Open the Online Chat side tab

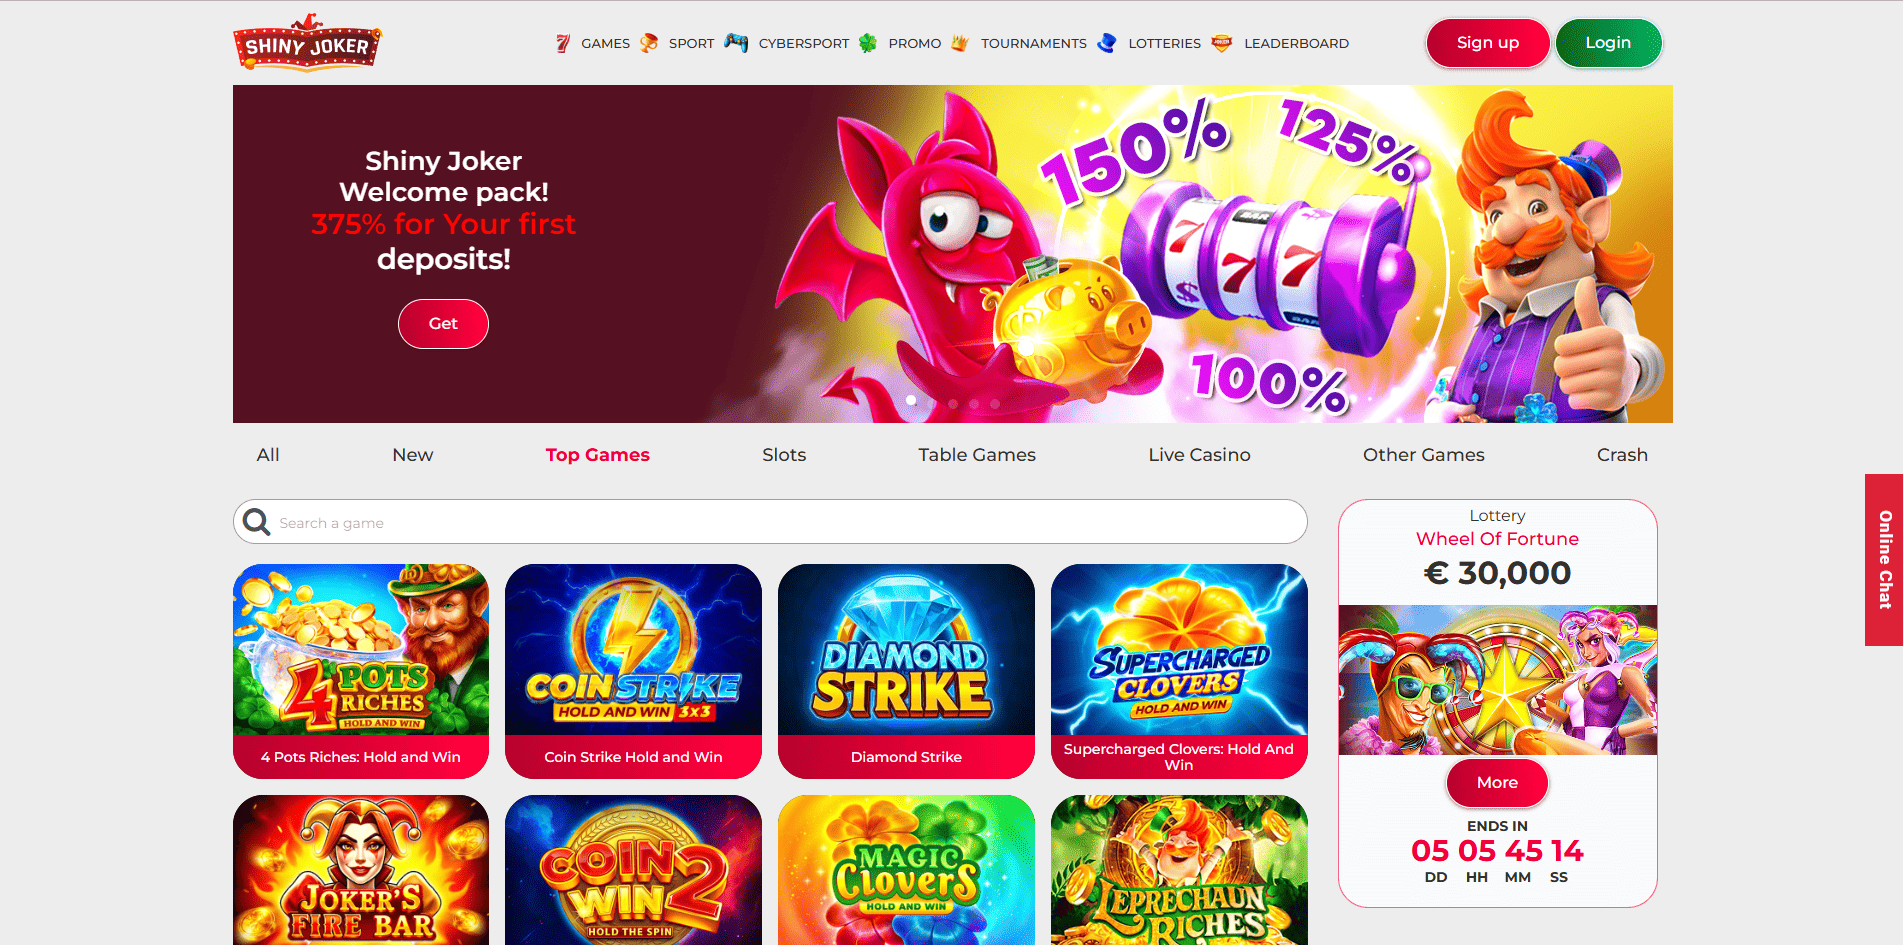click(1884, 560)
